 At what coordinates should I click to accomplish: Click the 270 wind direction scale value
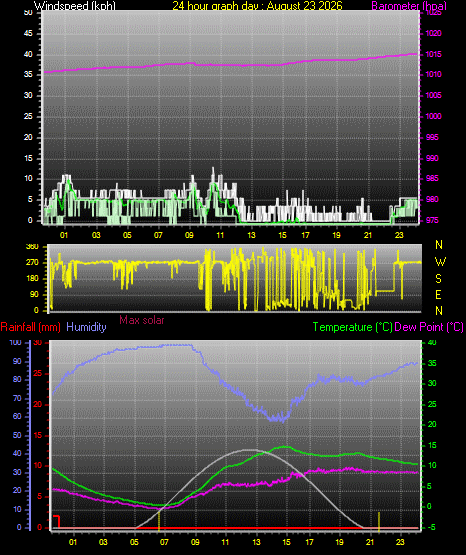click(32, 263)
